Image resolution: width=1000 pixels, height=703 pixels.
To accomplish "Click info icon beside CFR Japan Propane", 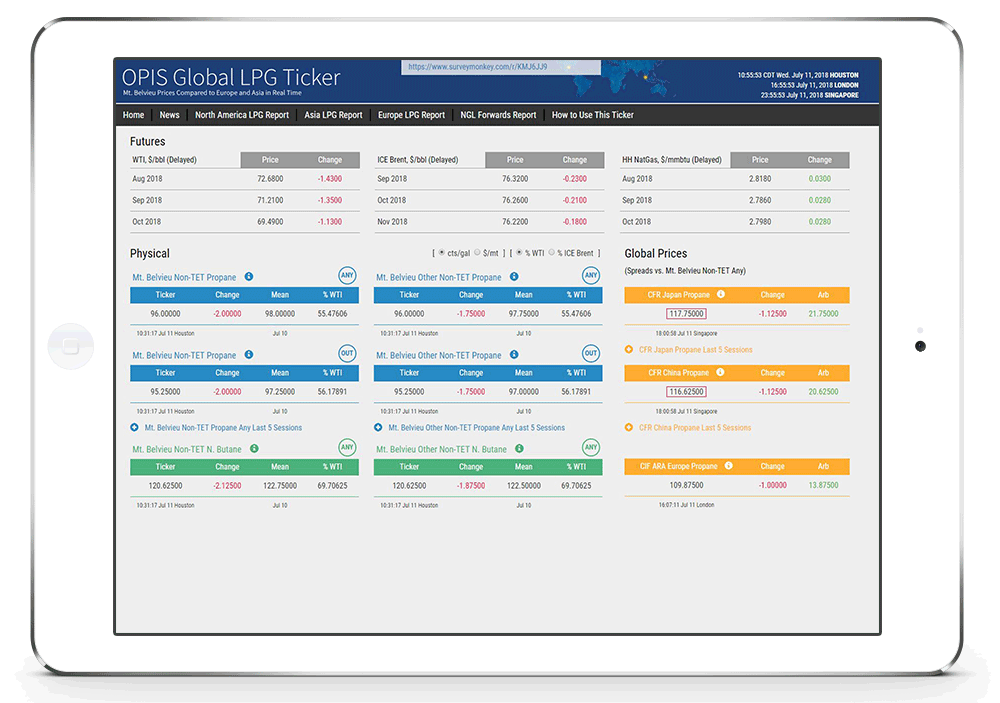I will pyautogui.click(x=721, y=295).
